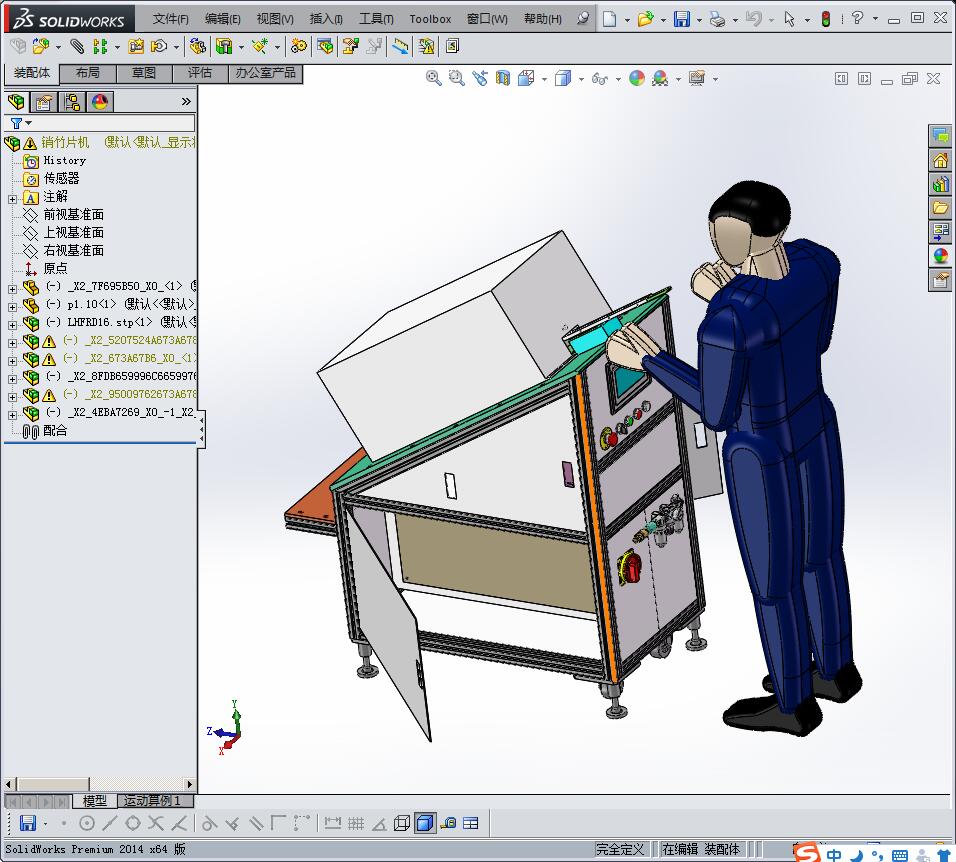This screenshot has height=862, width=956.
Task: Click the Rebuild traffic light icon
Action: pos(826,19)
